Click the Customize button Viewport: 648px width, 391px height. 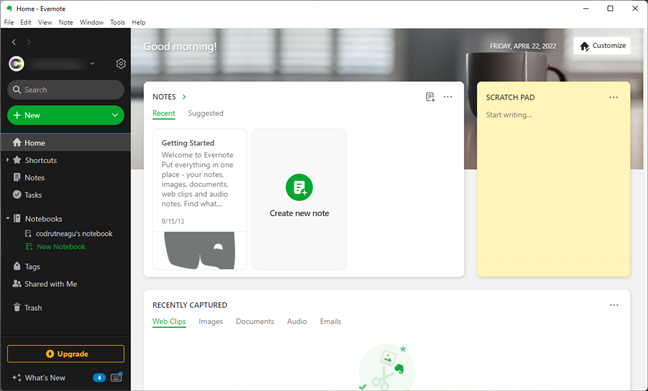602,46
